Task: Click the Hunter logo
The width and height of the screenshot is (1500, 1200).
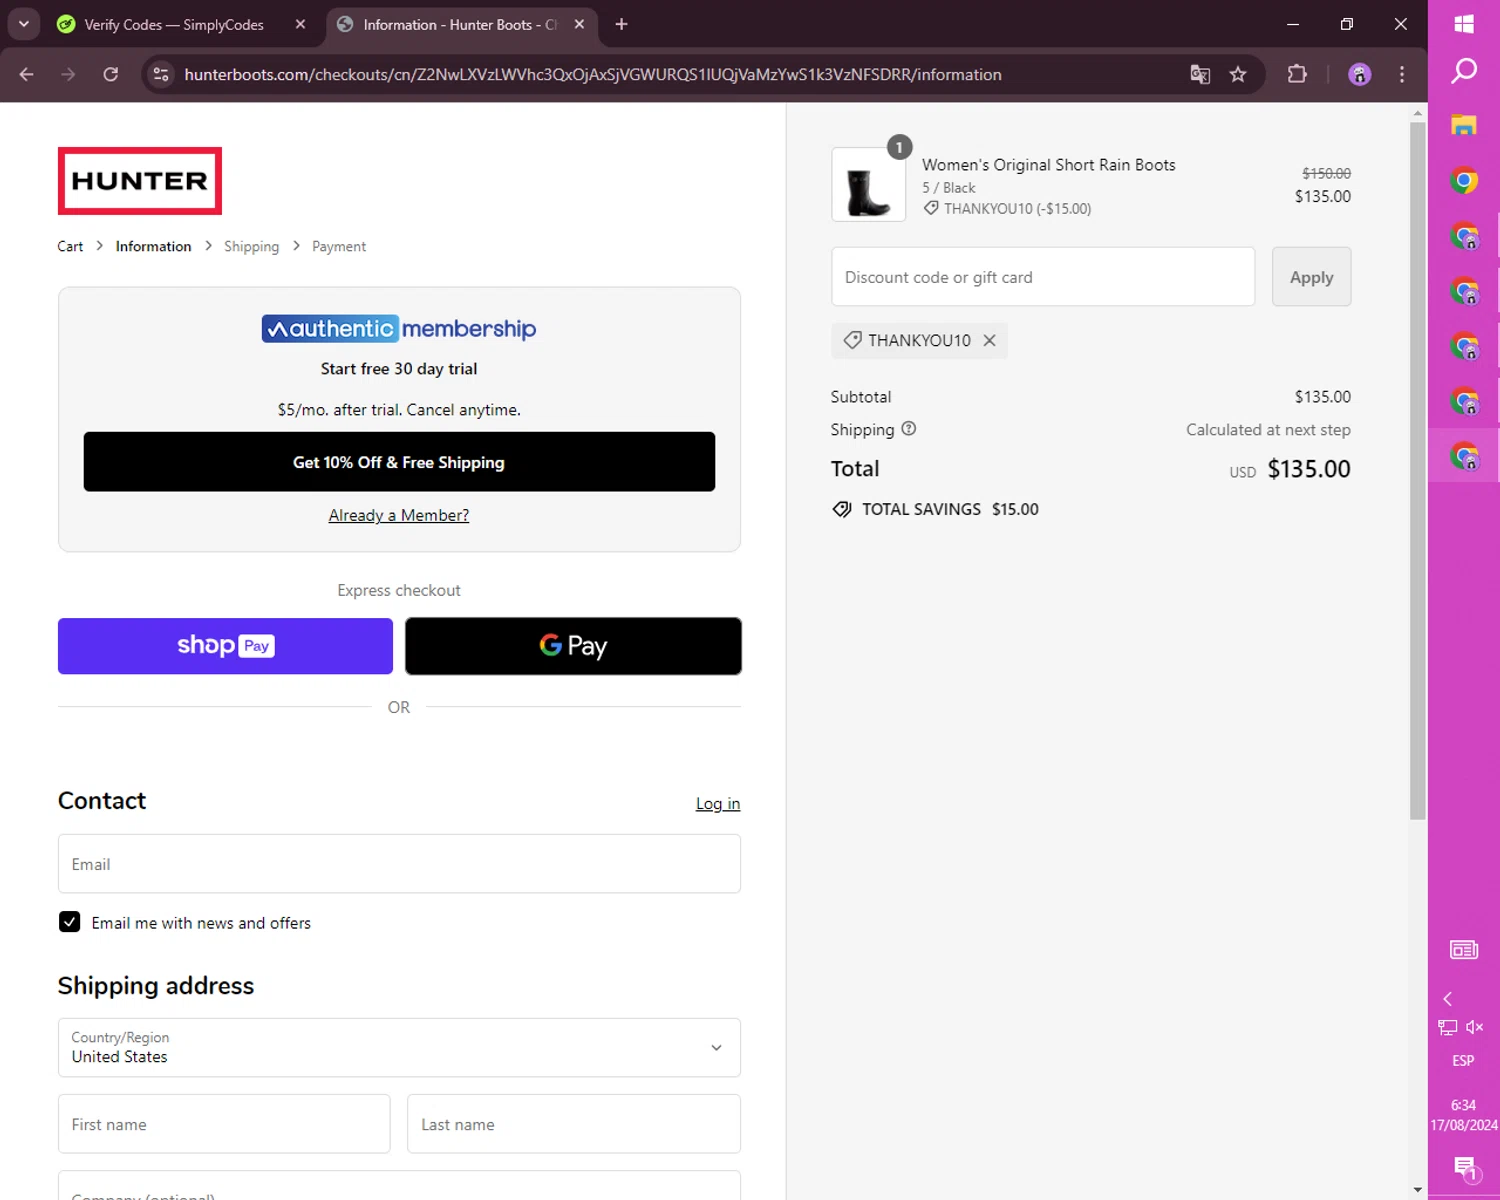Action: coord(140,181)
